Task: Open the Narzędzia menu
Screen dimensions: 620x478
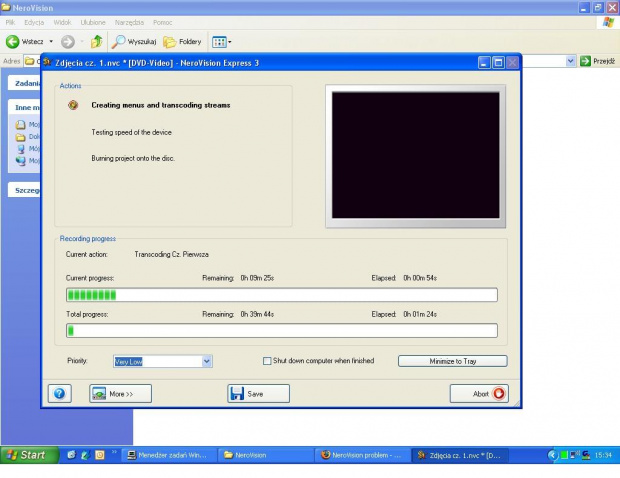Action: (x=129, y=23)
